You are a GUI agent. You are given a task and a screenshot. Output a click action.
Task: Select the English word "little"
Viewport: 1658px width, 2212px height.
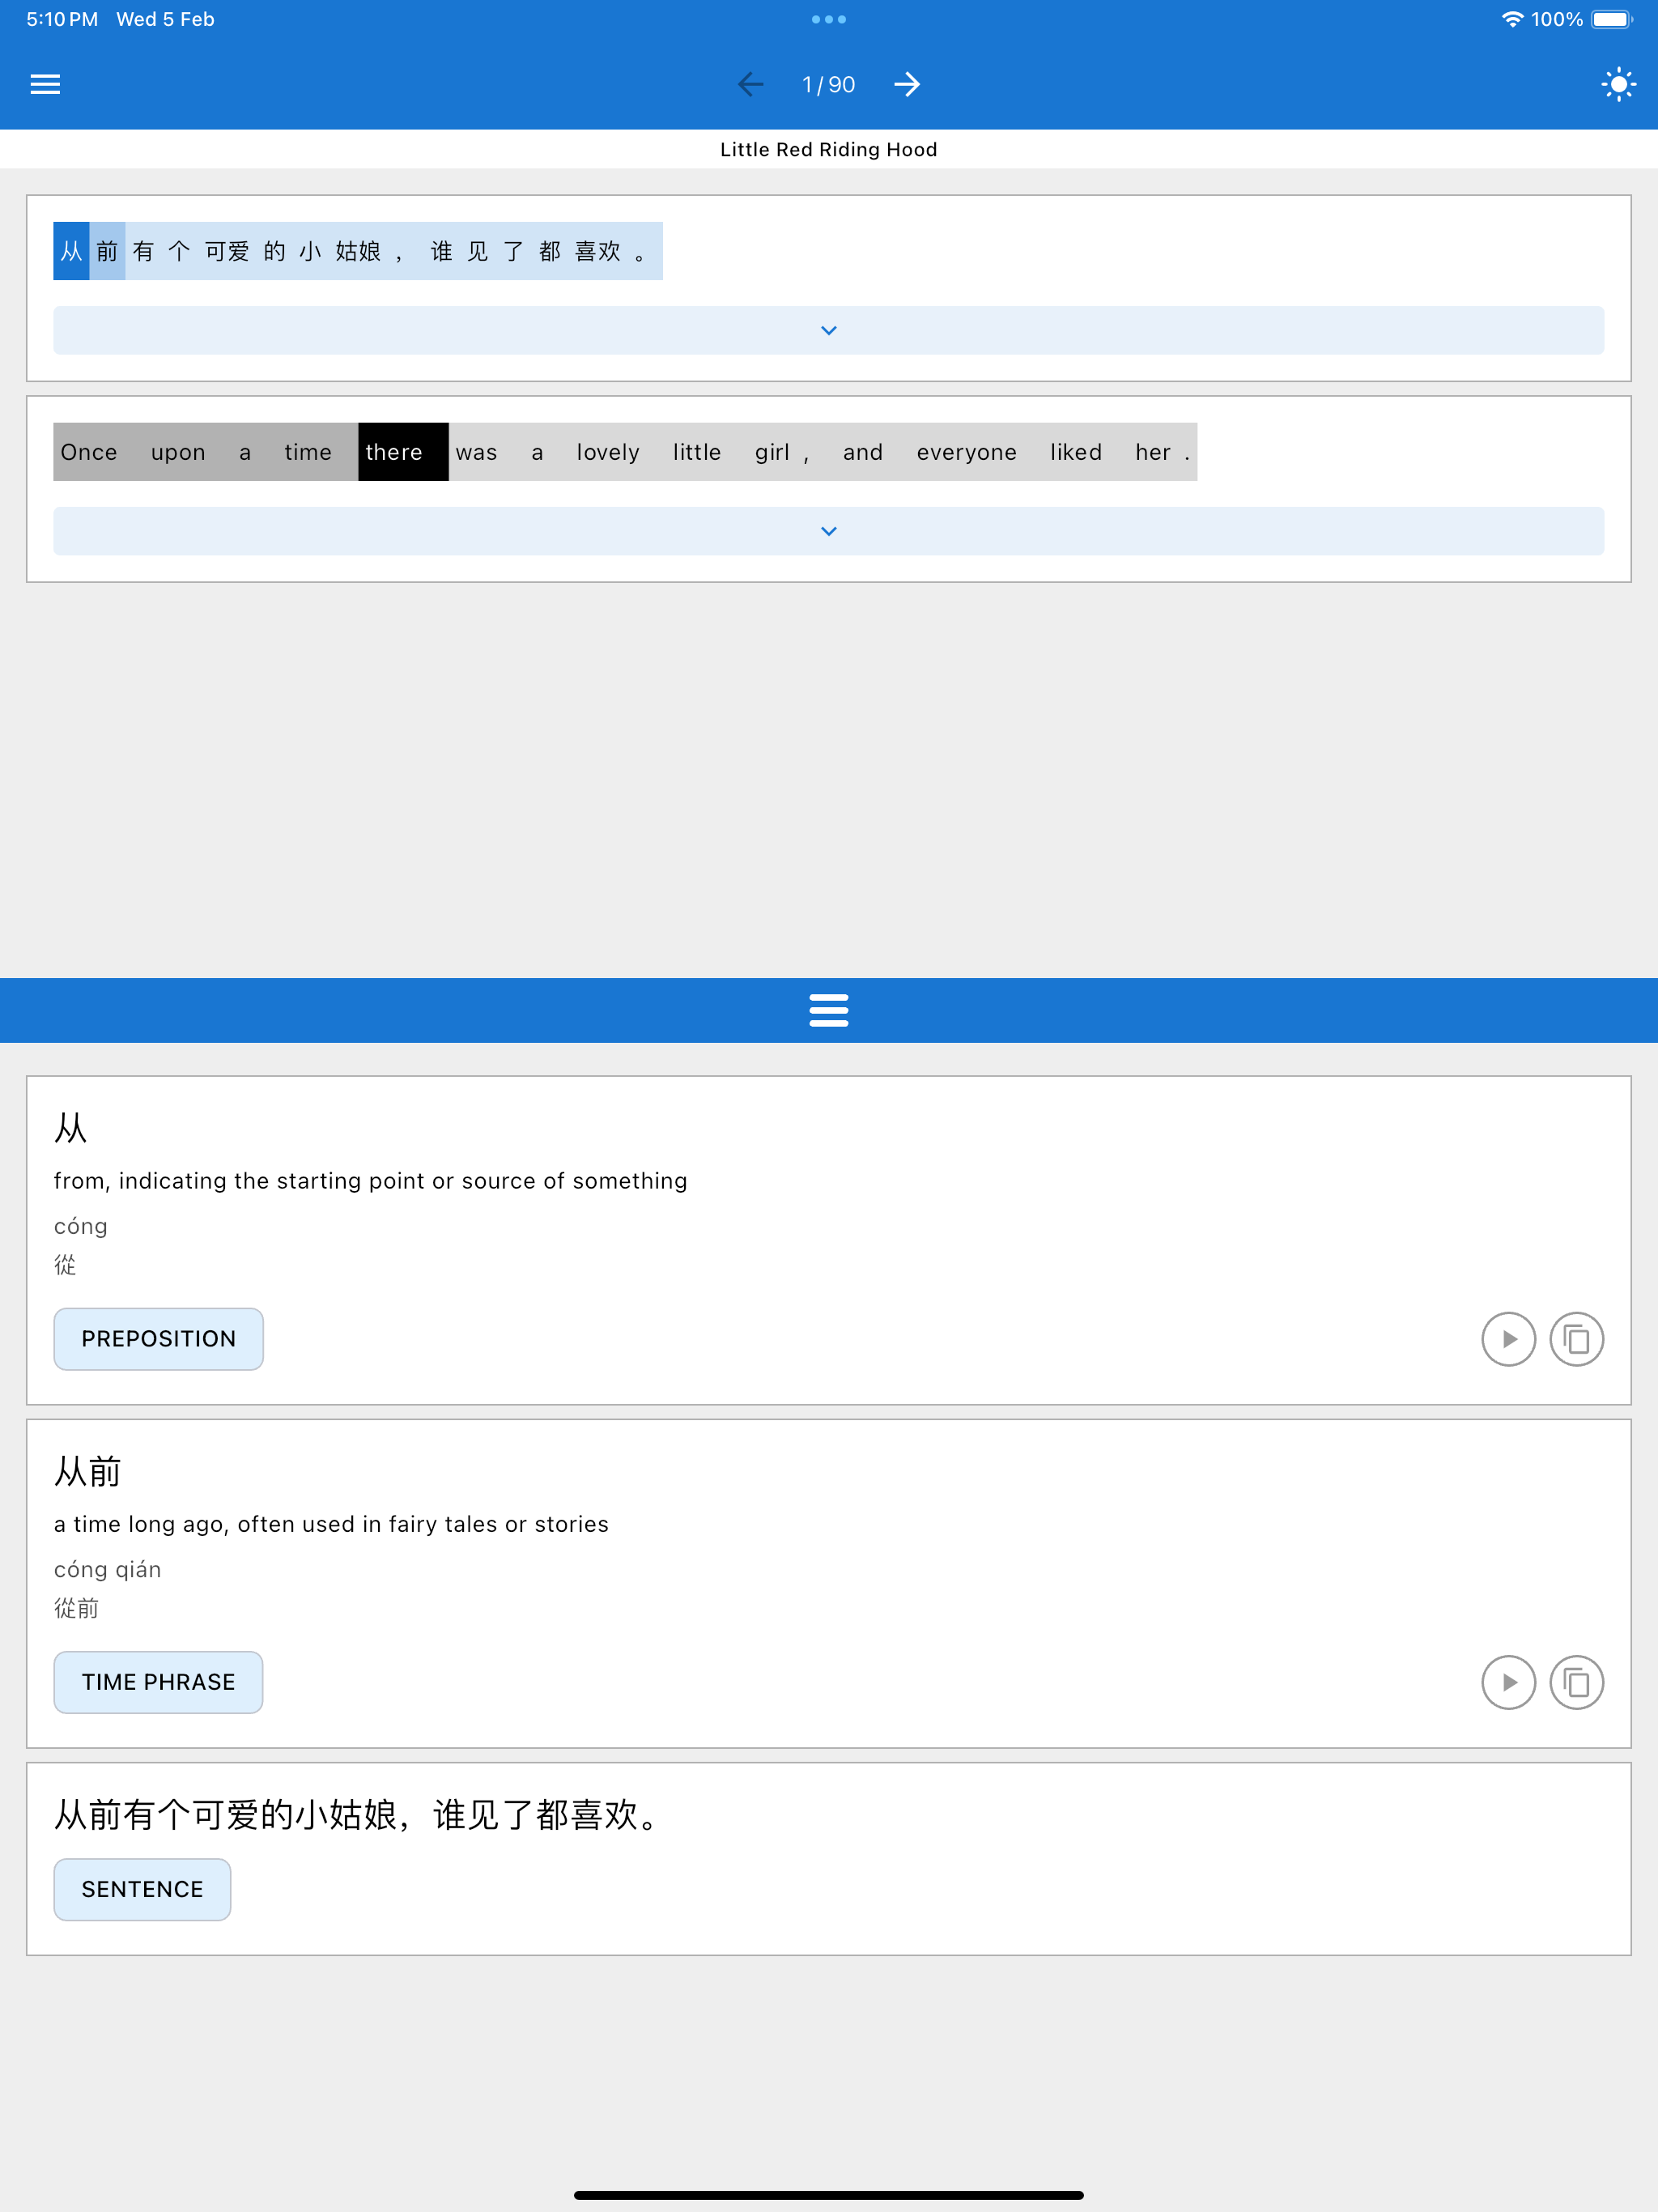(697, 452)
